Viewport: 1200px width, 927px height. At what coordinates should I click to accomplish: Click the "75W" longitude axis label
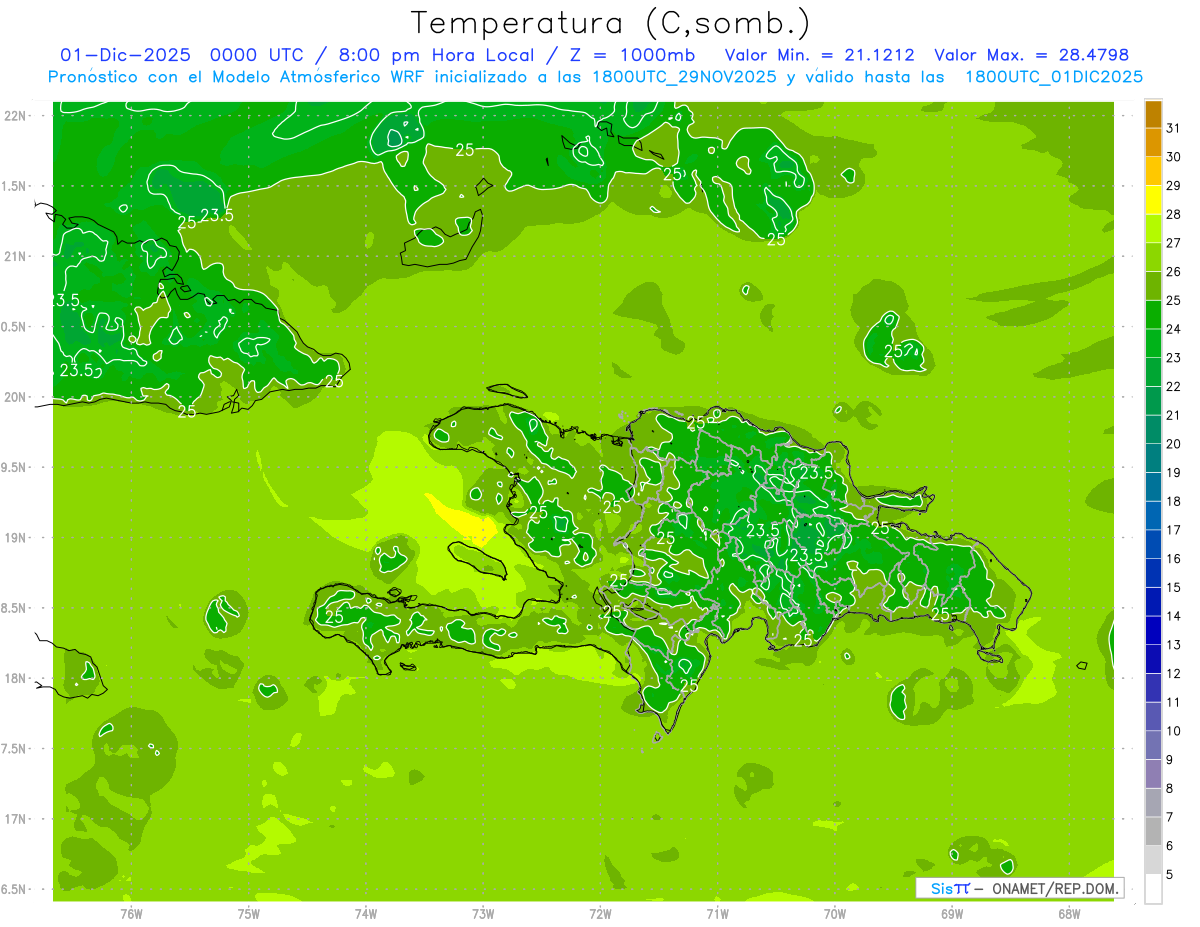248,913
